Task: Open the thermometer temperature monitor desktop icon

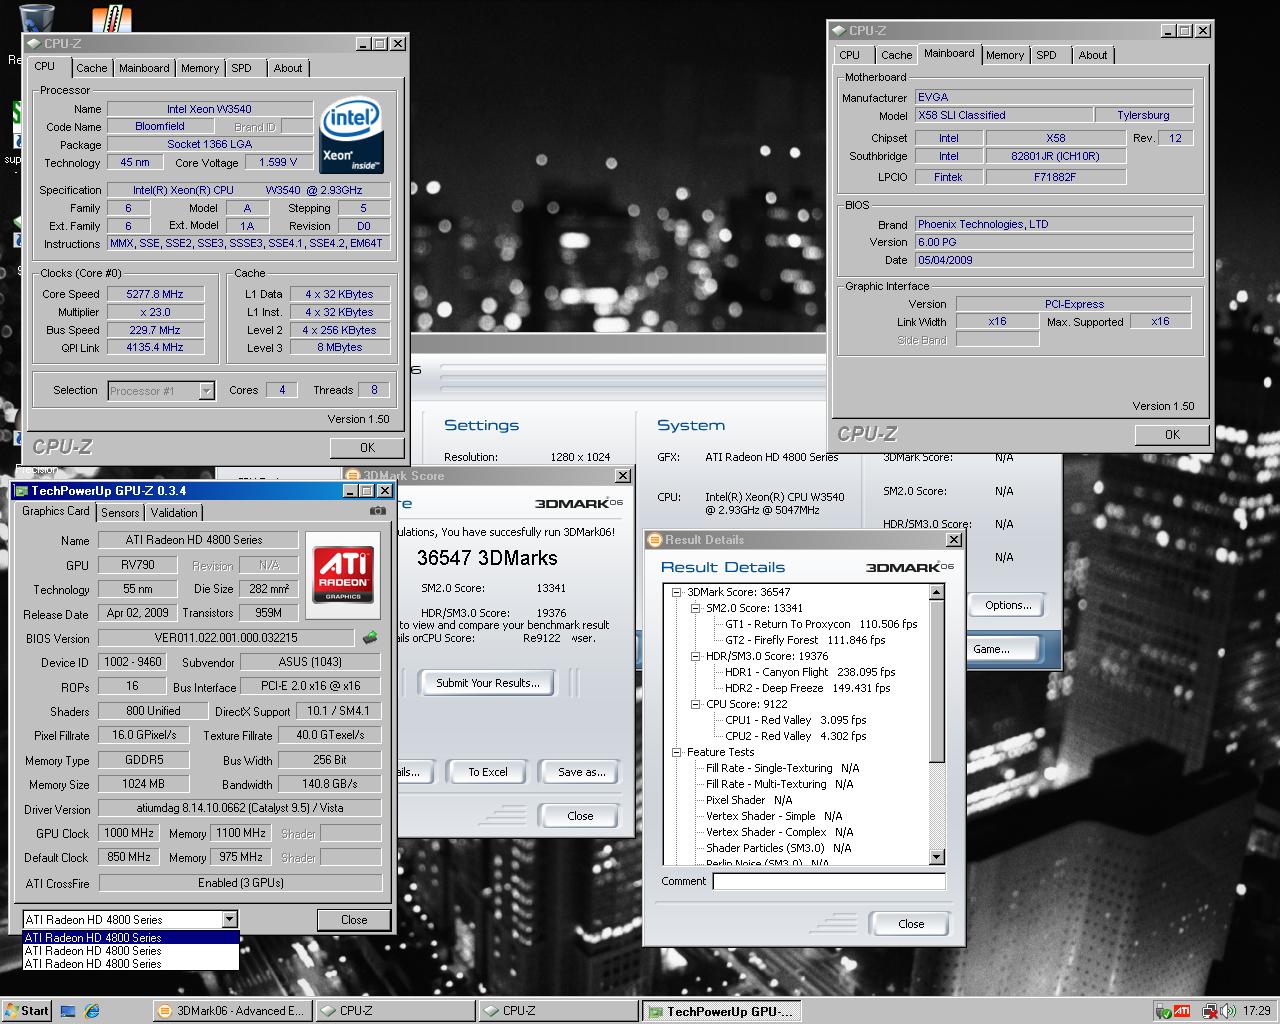Action: [x=111, y=19]
